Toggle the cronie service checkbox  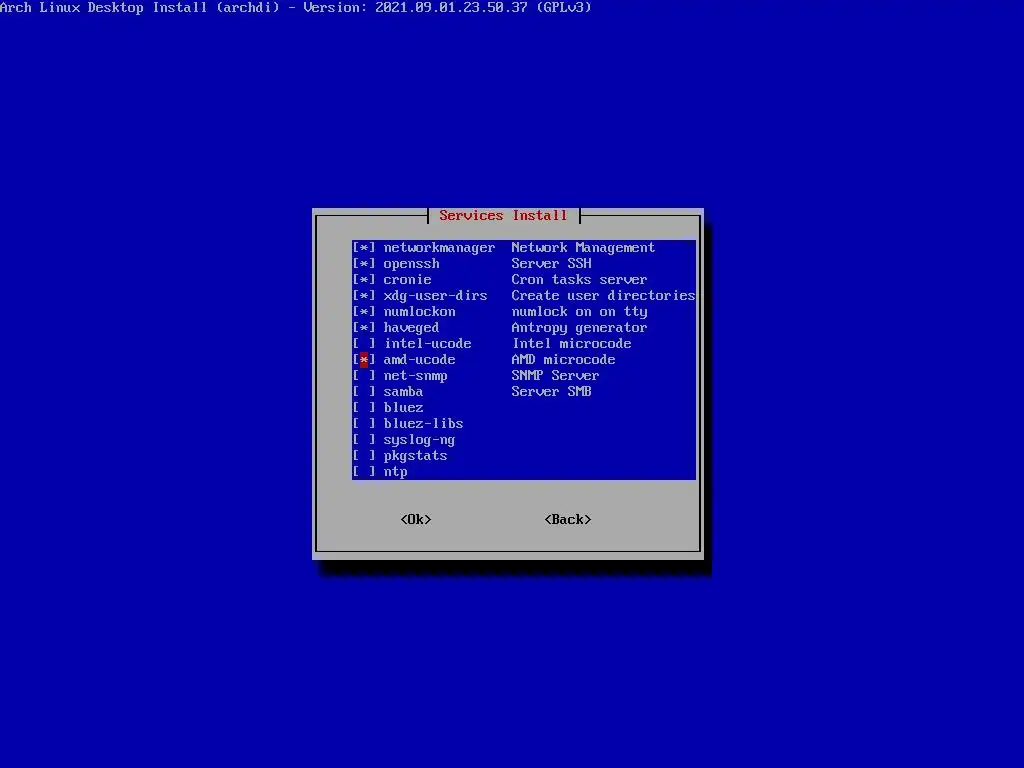[364, 280]
